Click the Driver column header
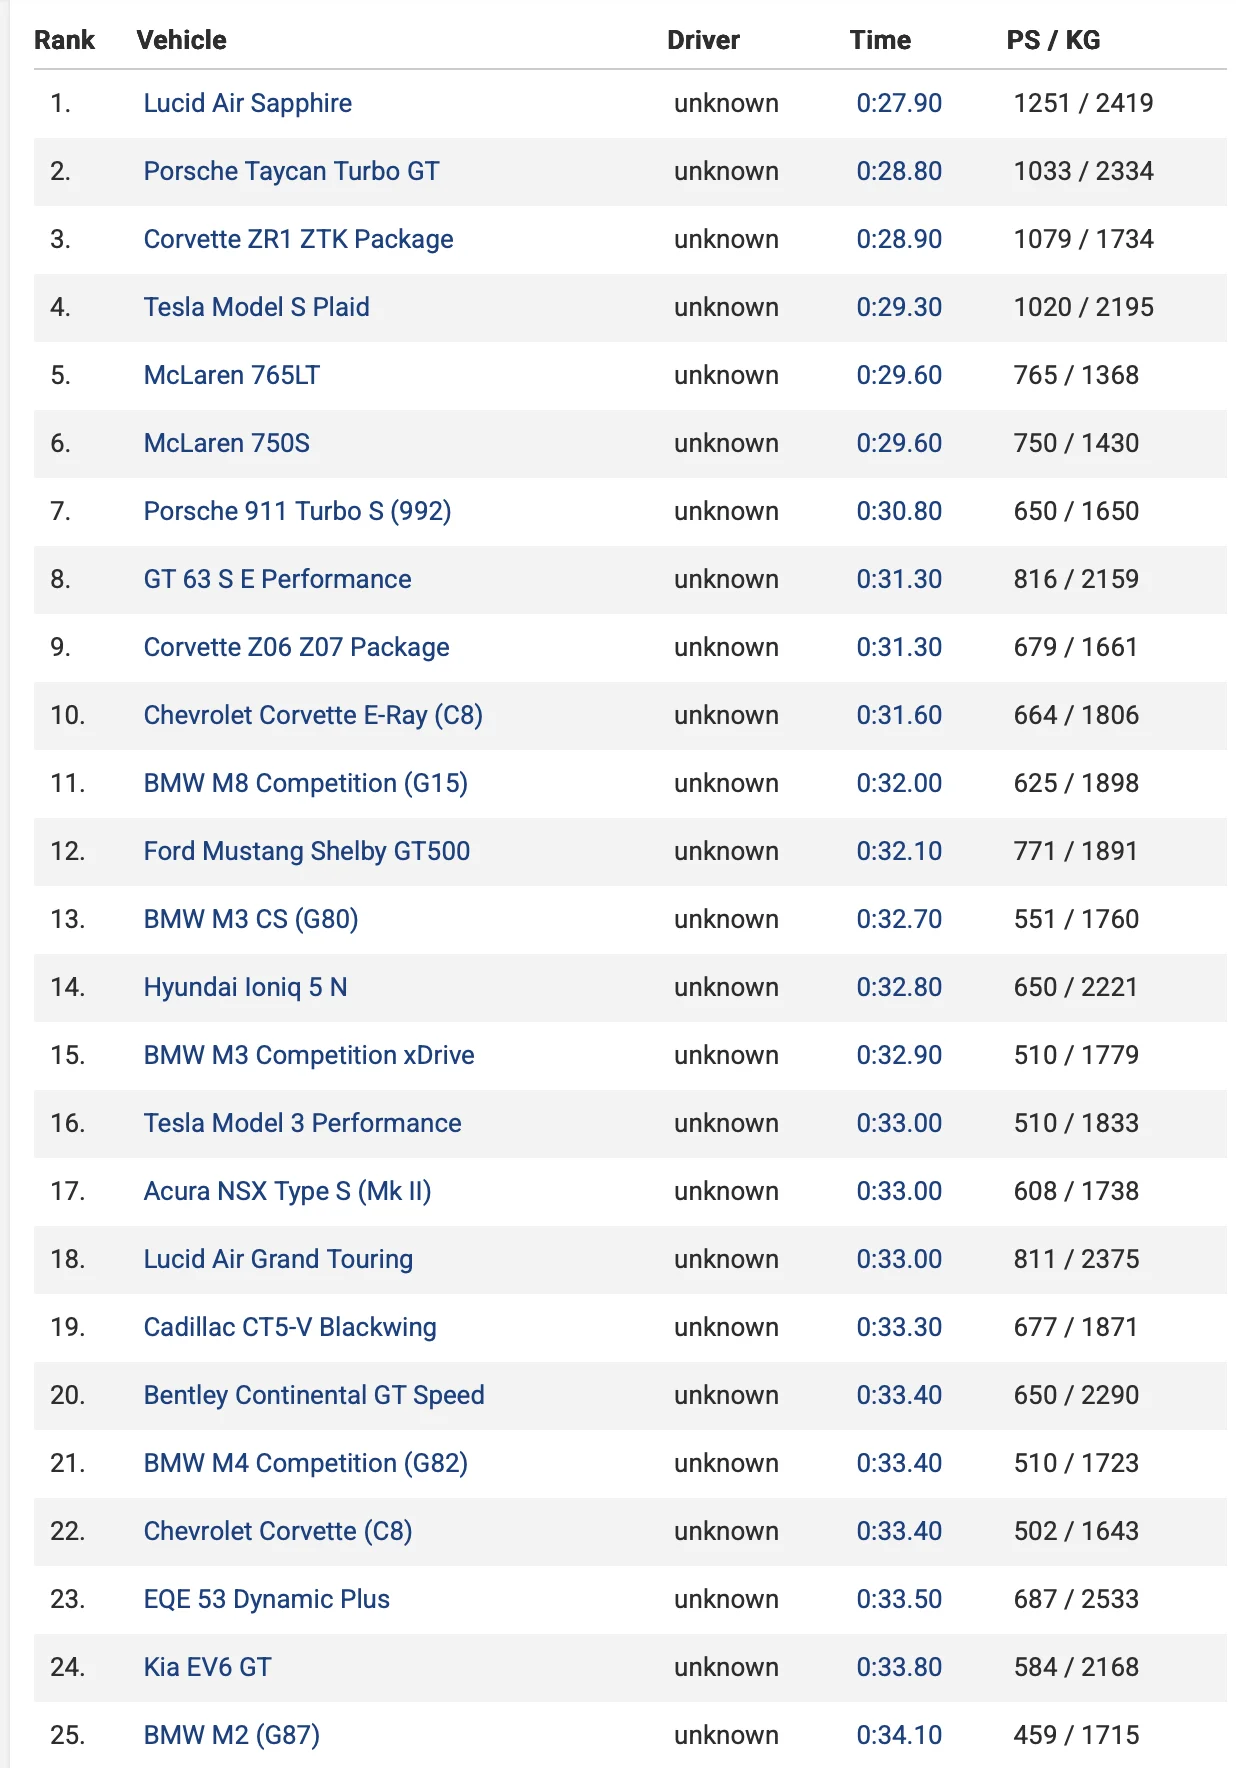Viewport: 1236px width, 1768px height. click(703, 40)
